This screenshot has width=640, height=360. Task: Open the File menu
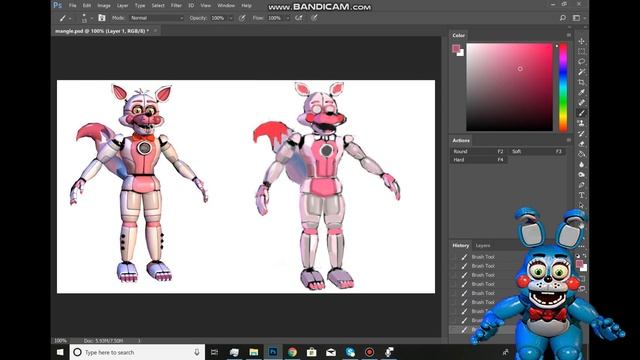[x=73, y=6]
